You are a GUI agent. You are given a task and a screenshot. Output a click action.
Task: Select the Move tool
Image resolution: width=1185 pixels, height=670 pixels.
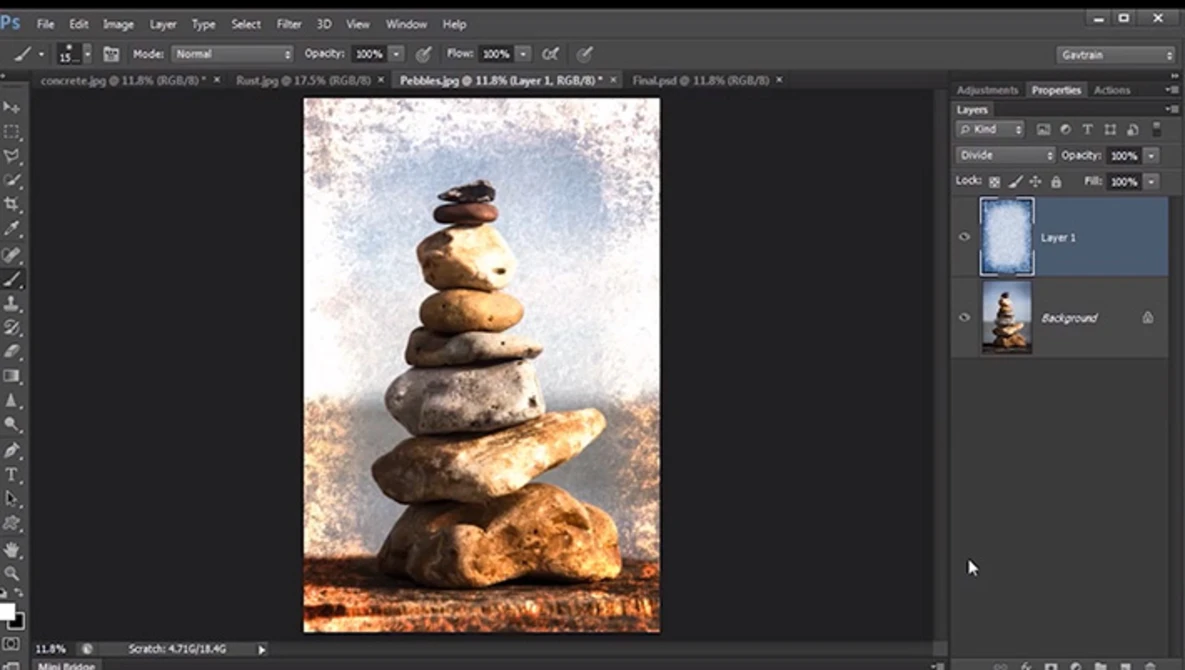pos(11,108)
